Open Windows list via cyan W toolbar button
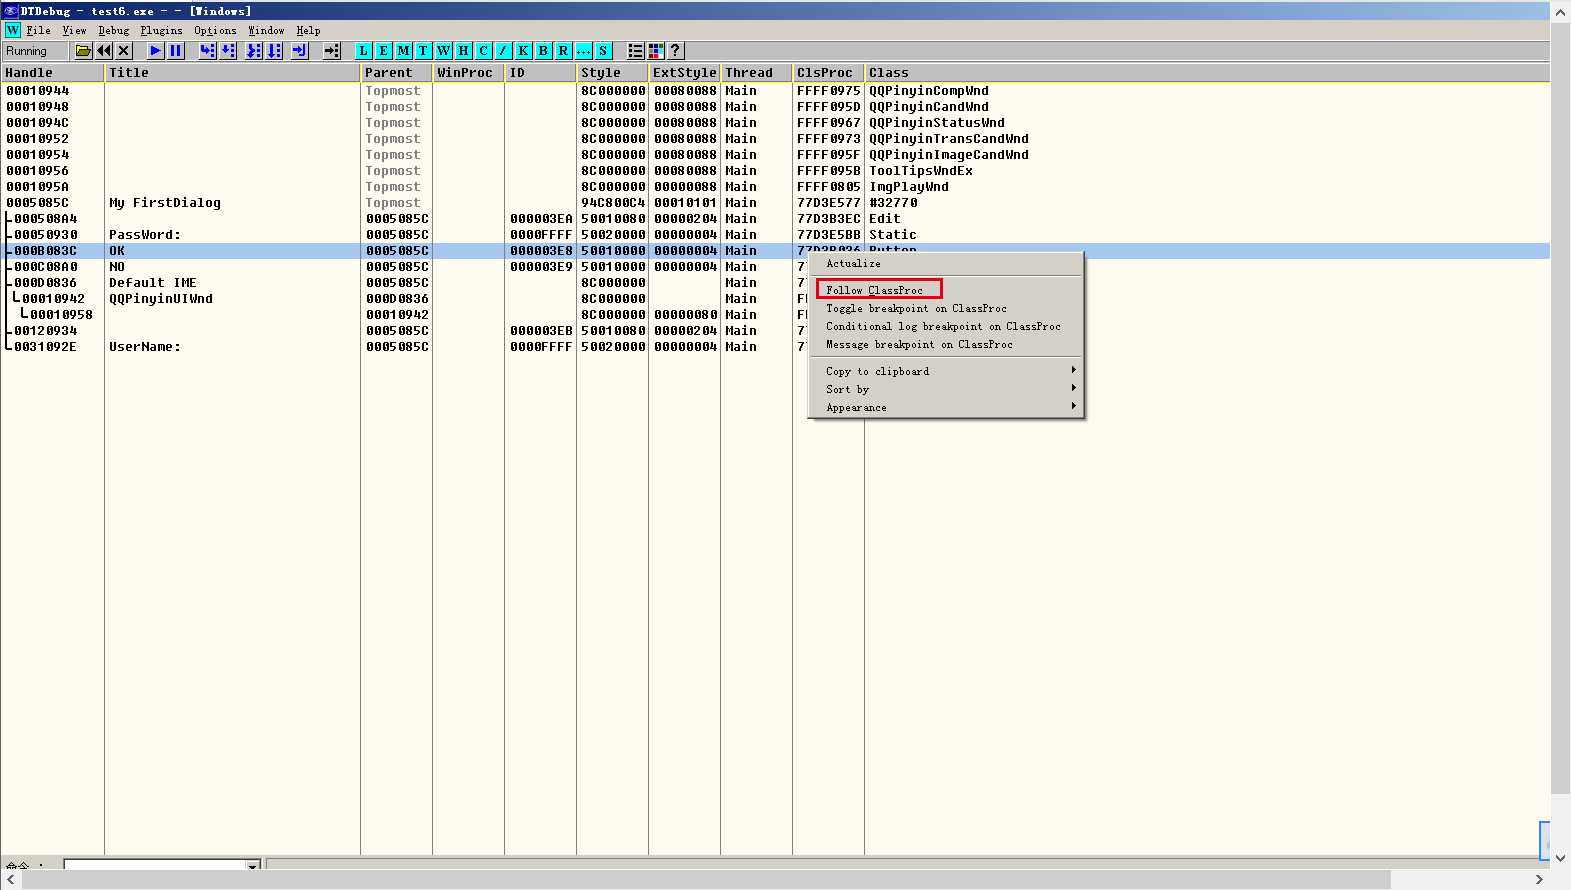This screenshot has height=890, width=1571. tap(444, 51)
